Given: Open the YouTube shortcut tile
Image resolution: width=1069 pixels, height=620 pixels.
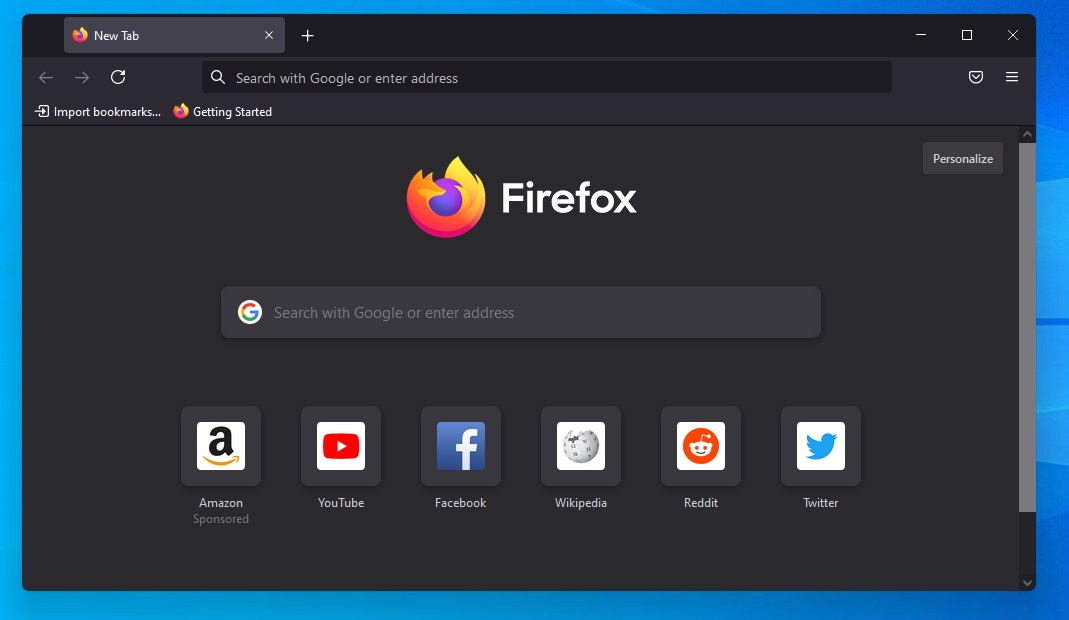Looking at the screenshot, I should [341, 446].
